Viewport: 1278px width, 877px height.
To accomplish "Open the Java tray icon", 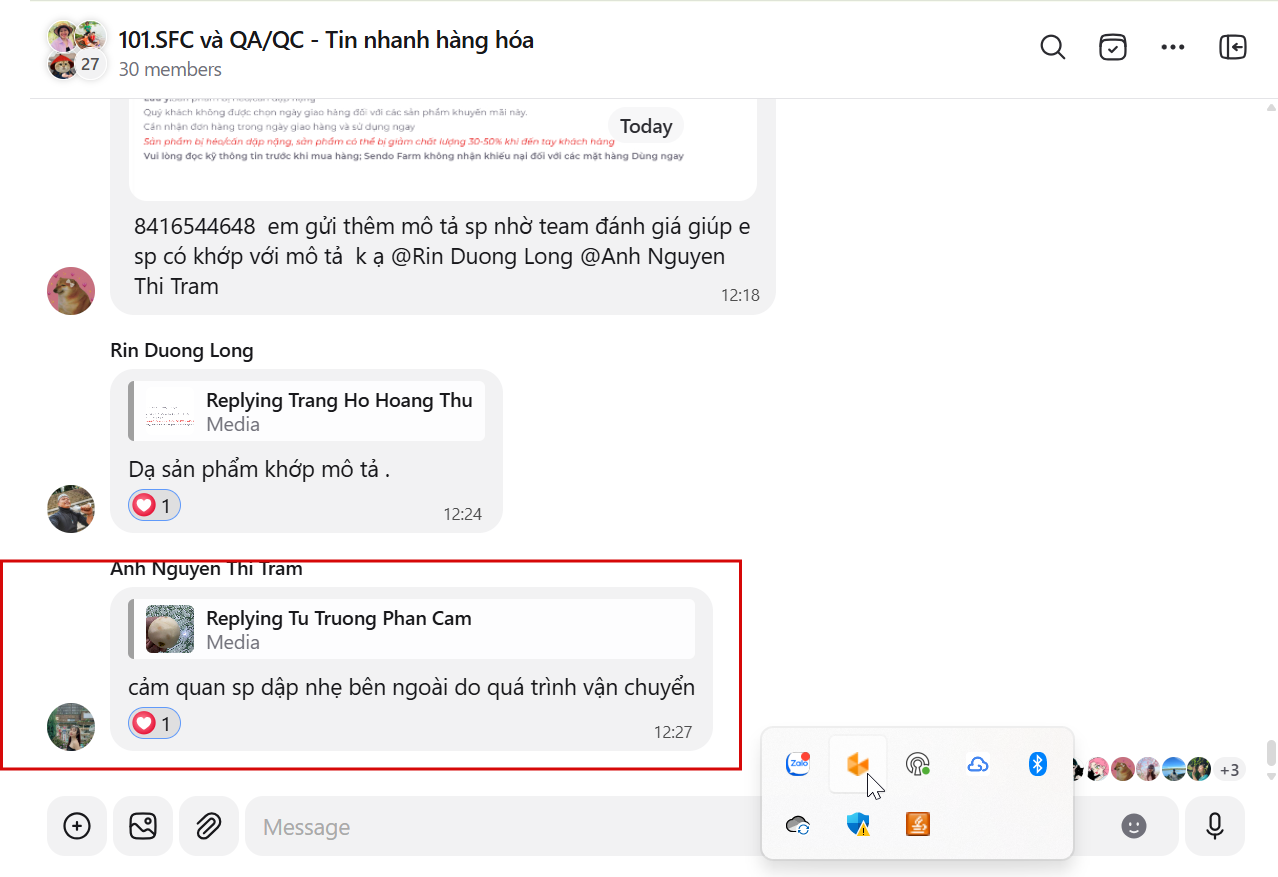I will tap(917, 825).
